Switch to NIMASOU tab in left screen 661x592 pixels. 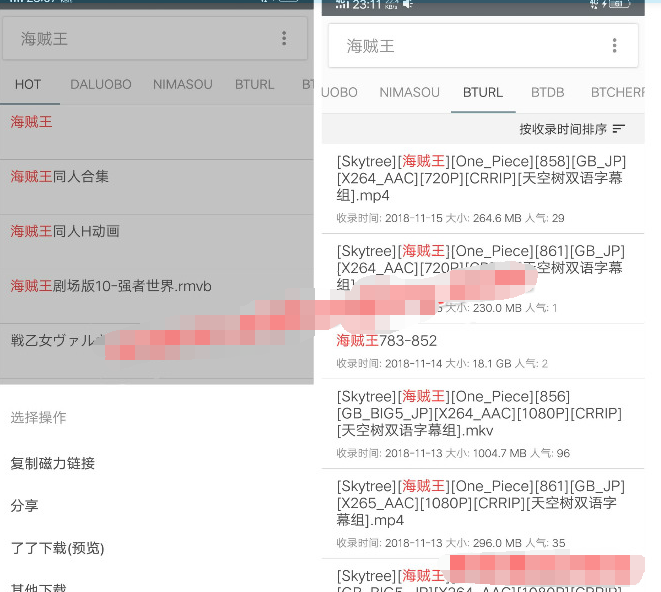pos(183,85)
